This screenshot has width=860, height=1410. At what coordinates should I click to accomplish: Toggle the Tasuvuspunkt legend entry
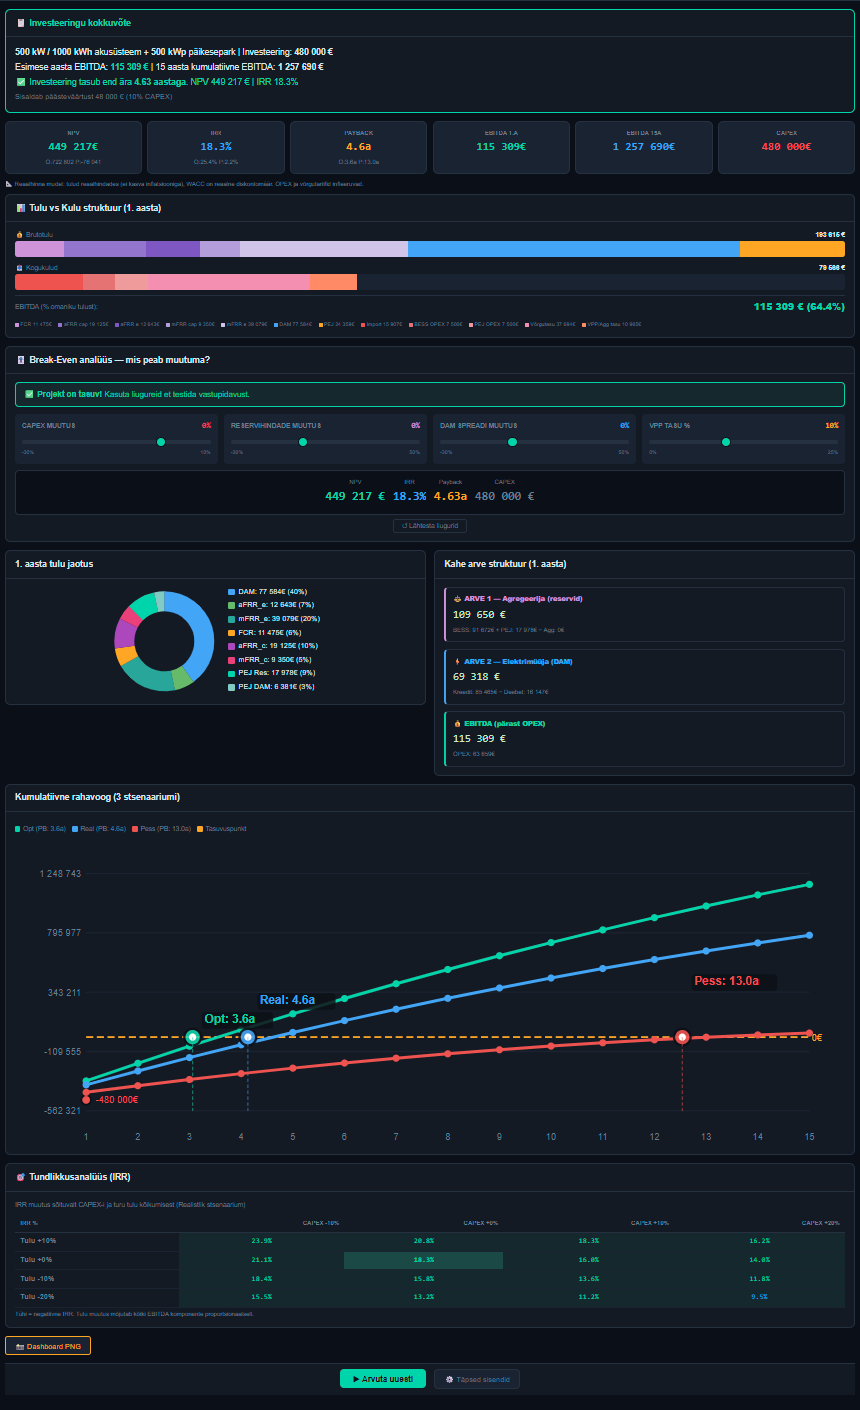(x=221, y=829)
